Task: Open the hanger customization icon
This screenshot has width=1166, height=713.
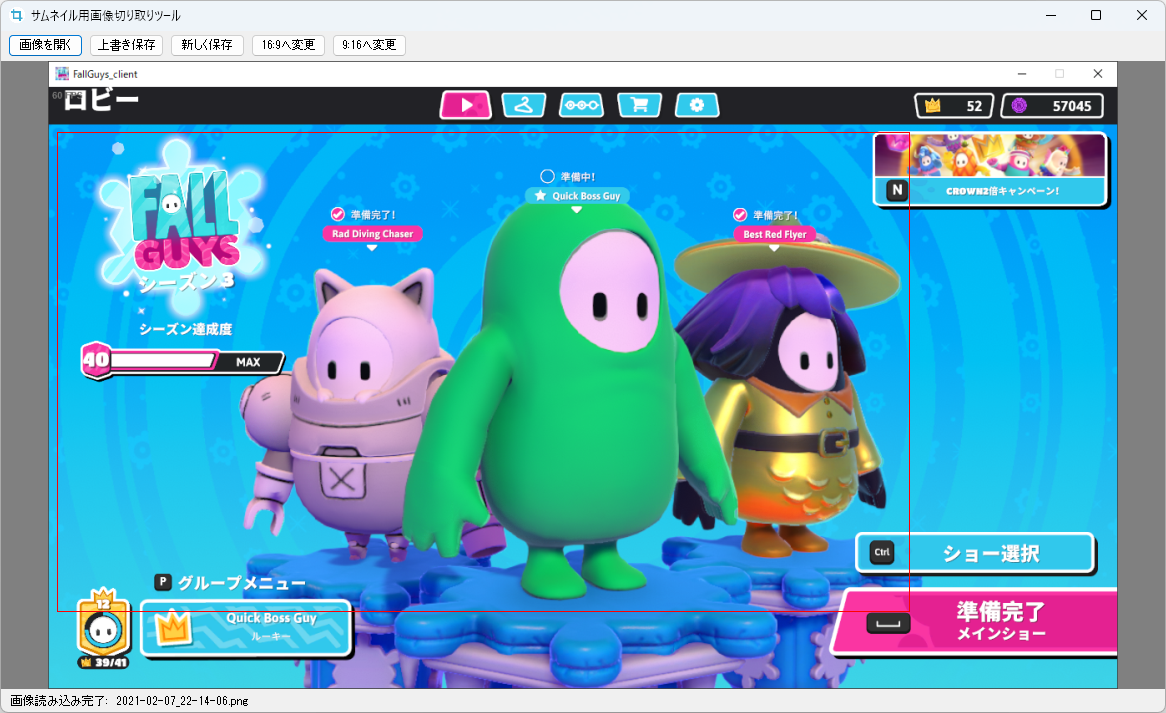Action: click(x=524, y=105)
